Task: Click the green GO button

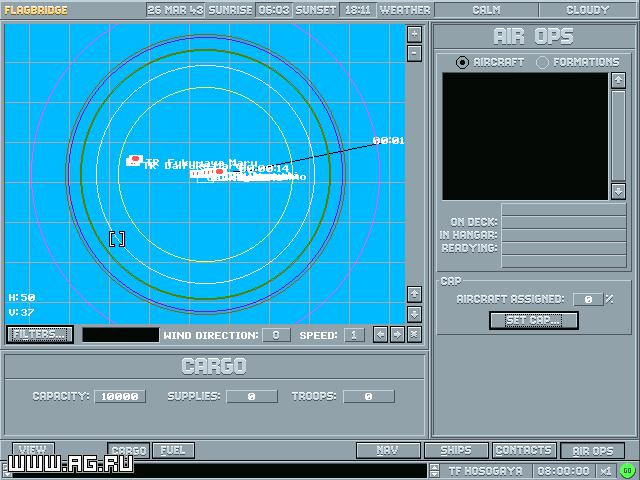Action: pos(628,470)
